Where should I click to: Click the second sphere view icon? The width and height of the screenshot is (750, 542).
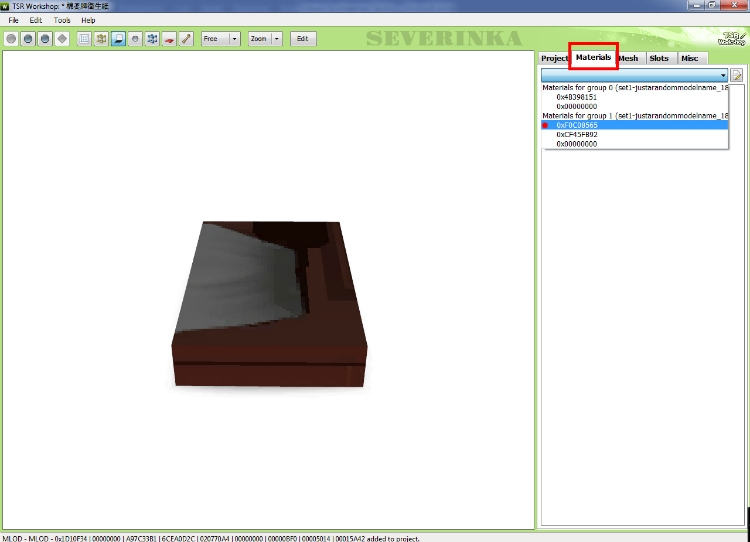28,39
